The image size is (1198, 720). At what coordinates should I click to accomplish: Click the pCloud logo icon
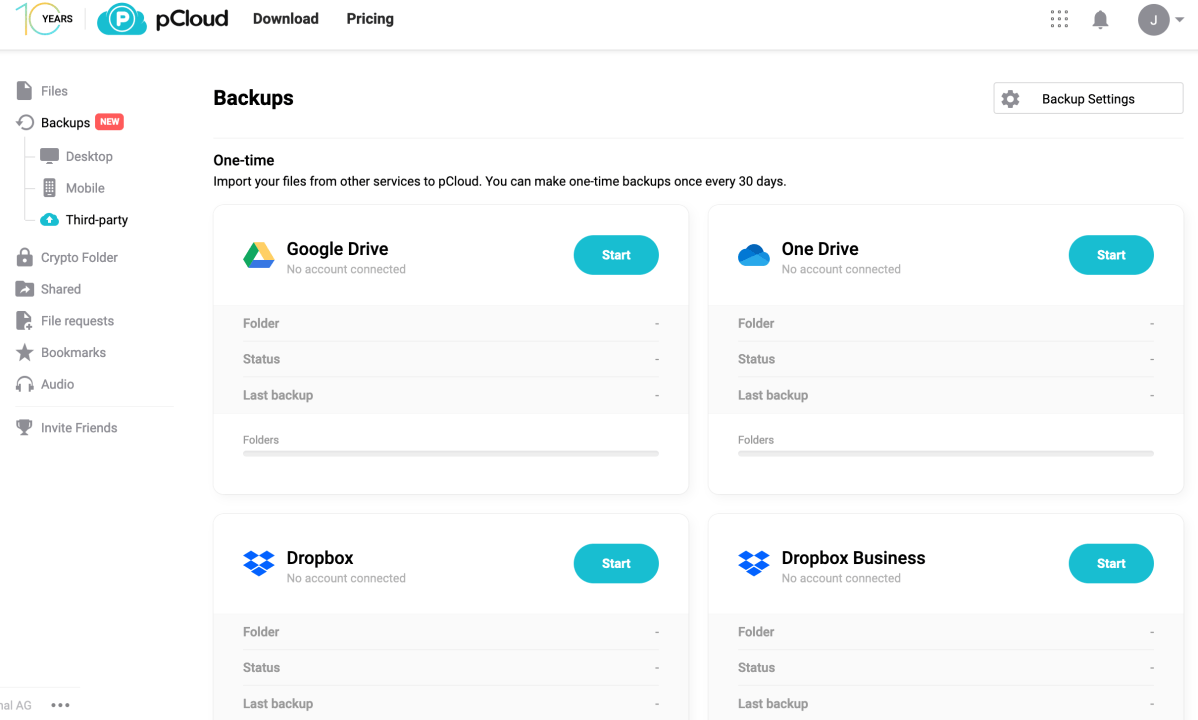click(121, 19)
